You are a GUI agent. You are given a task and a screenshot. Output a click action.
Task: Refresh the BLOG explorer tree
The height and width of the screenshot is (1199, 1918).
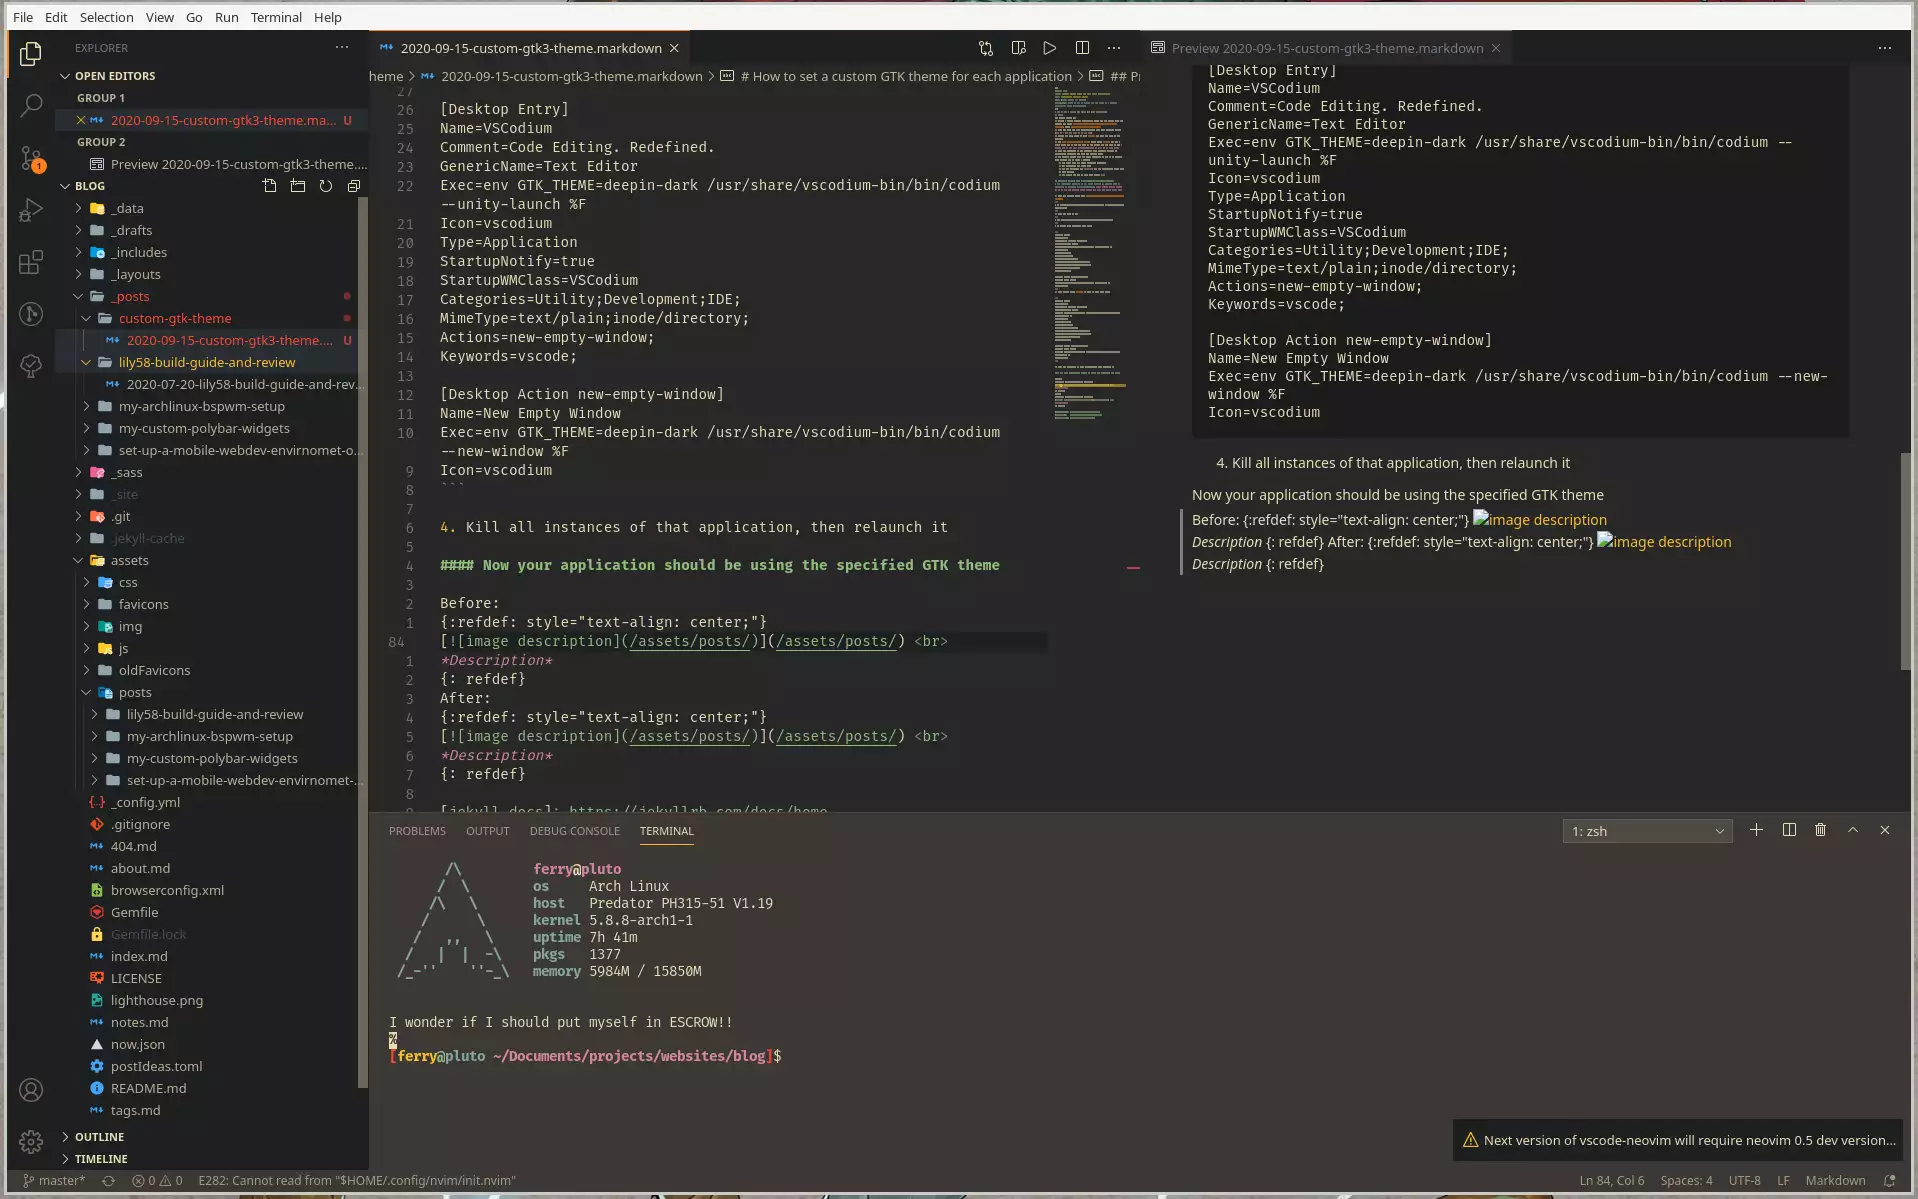coord(326,186)
